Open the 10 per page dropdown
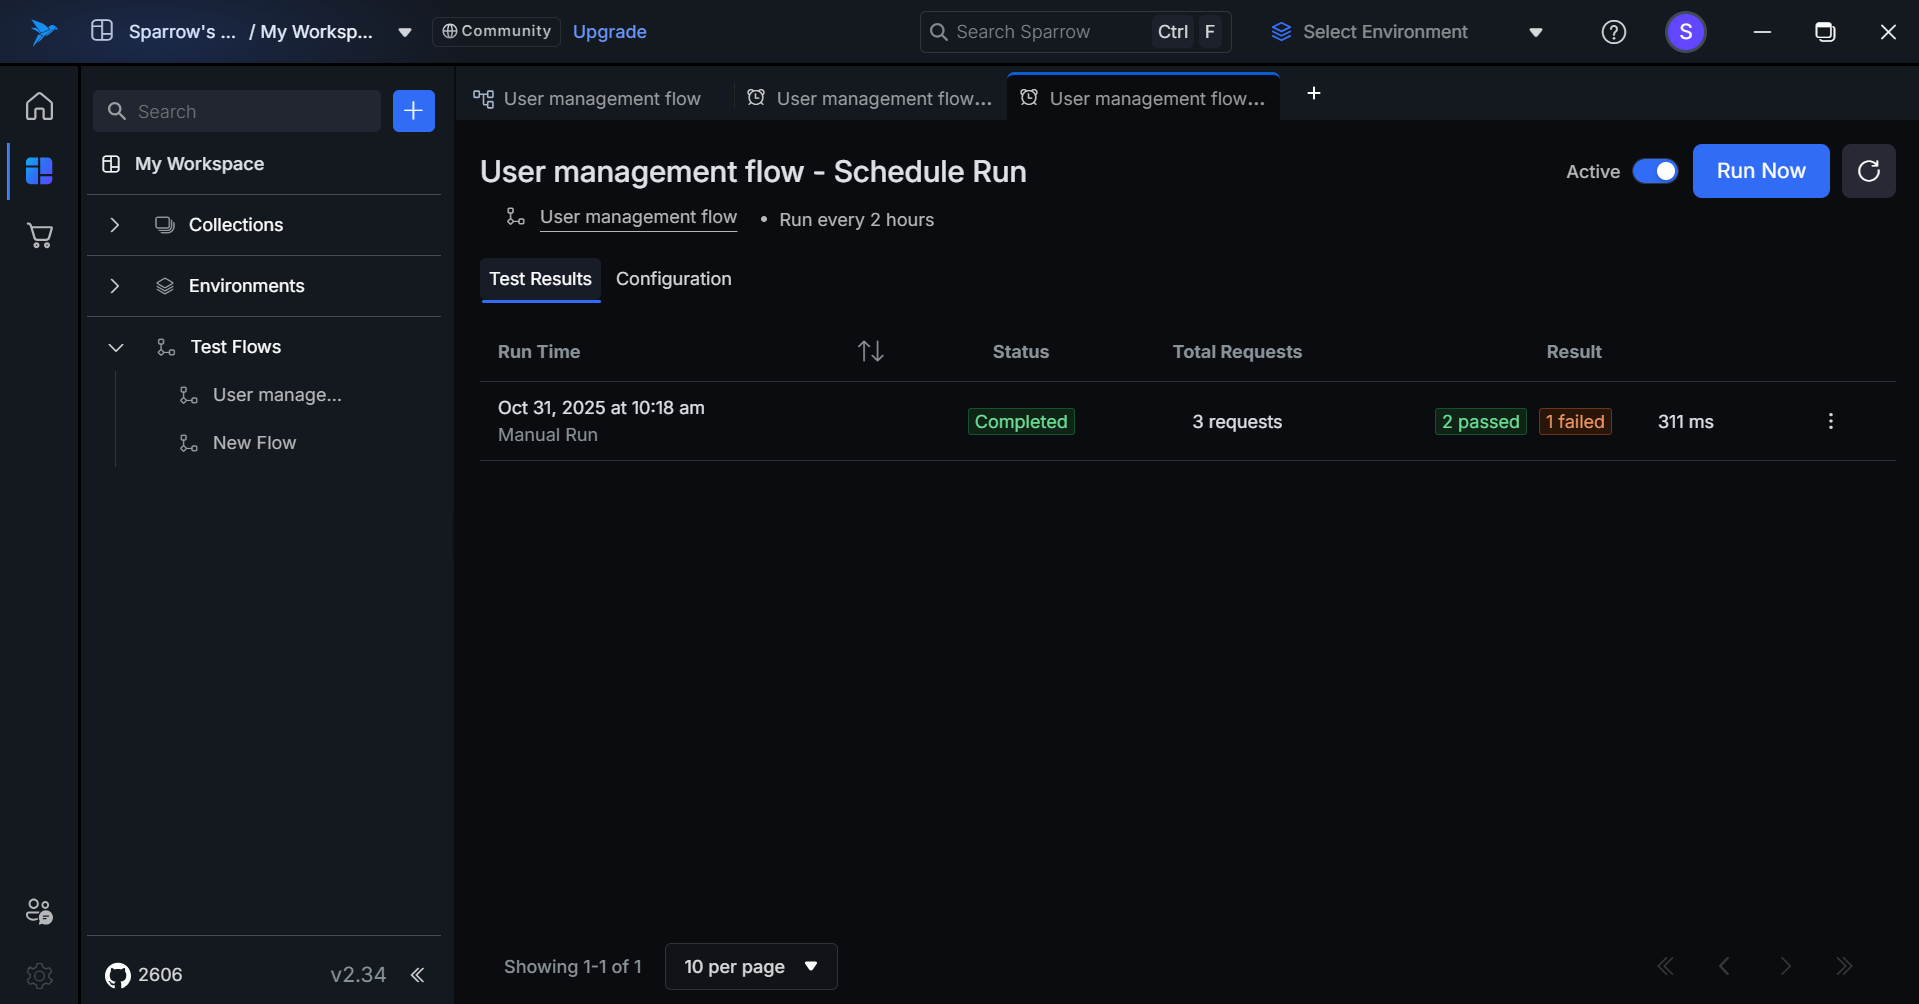Viewport: 1919px width, 1004px height. tap(750, 966)
